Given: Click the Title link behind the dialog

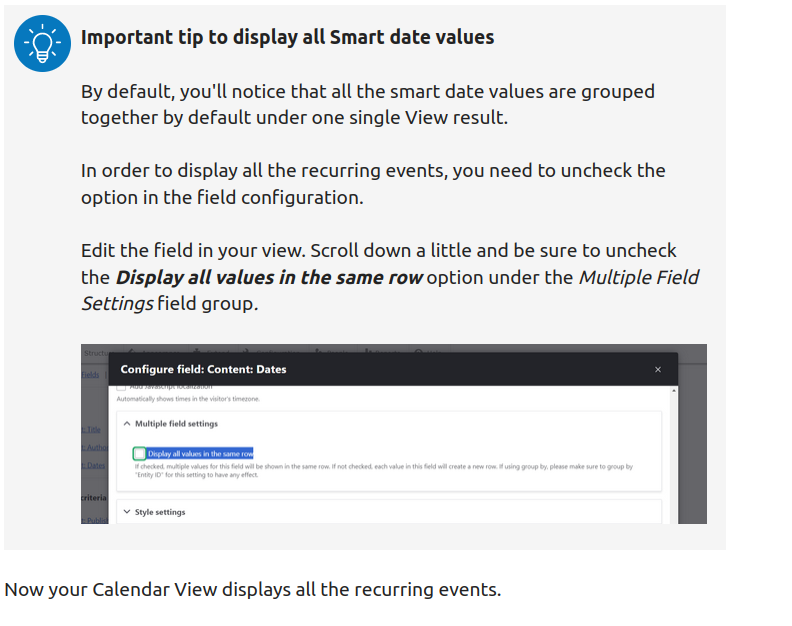Looking at the screenshot, I should tap(93, 429).
